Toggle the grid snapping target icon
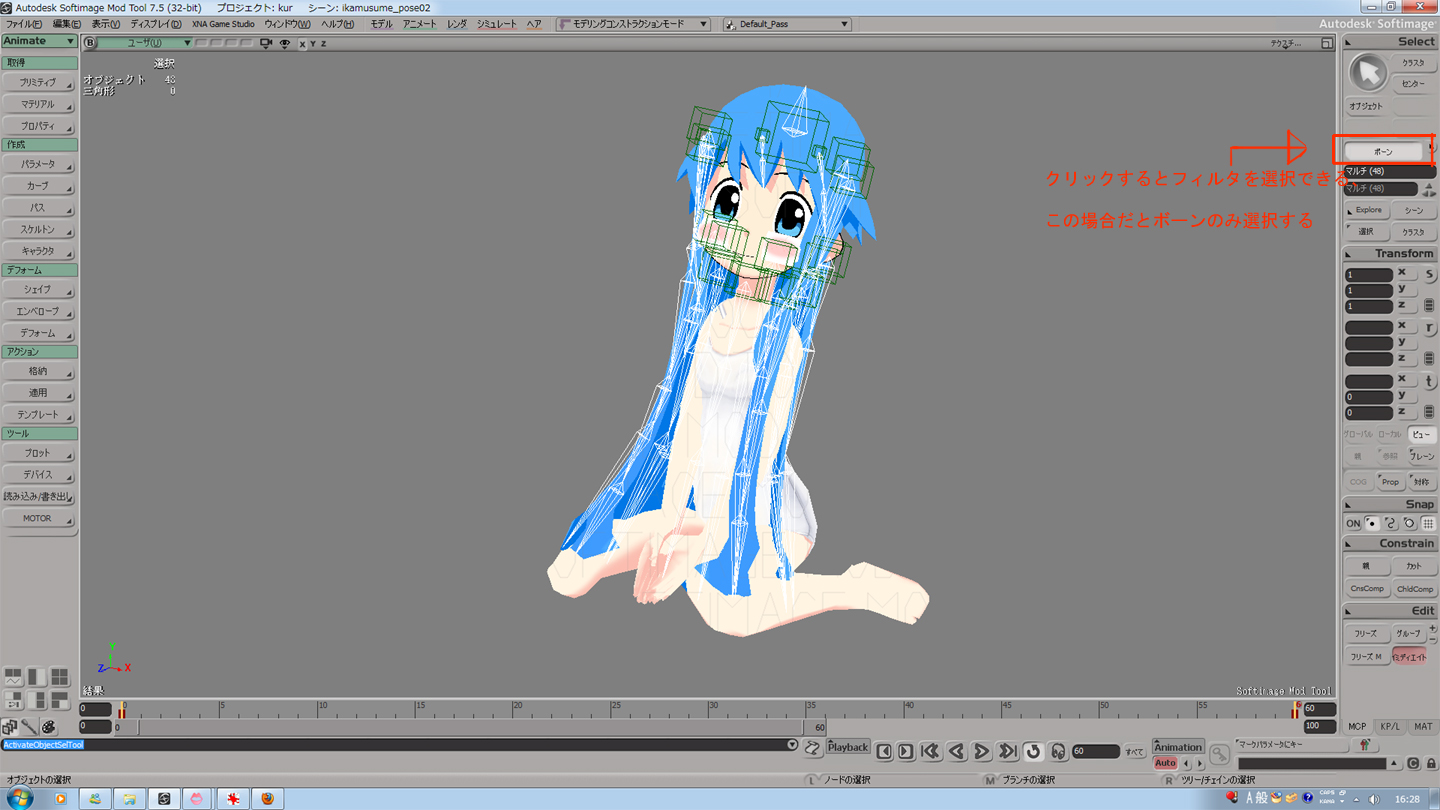Screen dimensions: 1440x810 [1428, 523]
